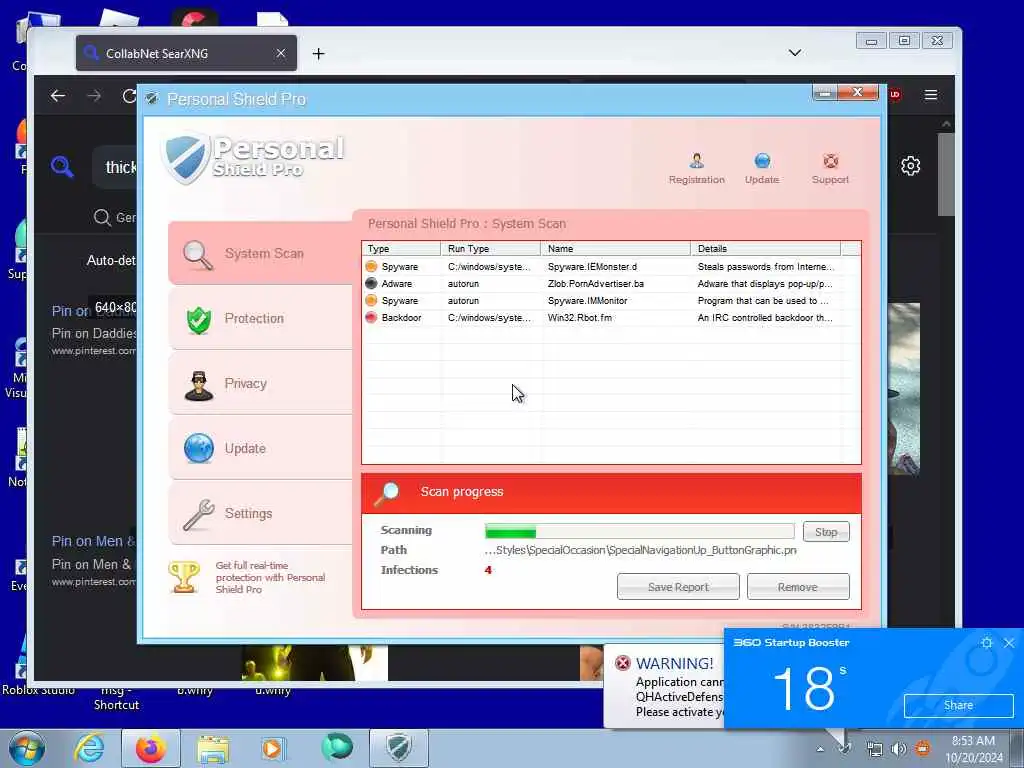Close the 360 Startup Booster popup

click(1009, 643)
